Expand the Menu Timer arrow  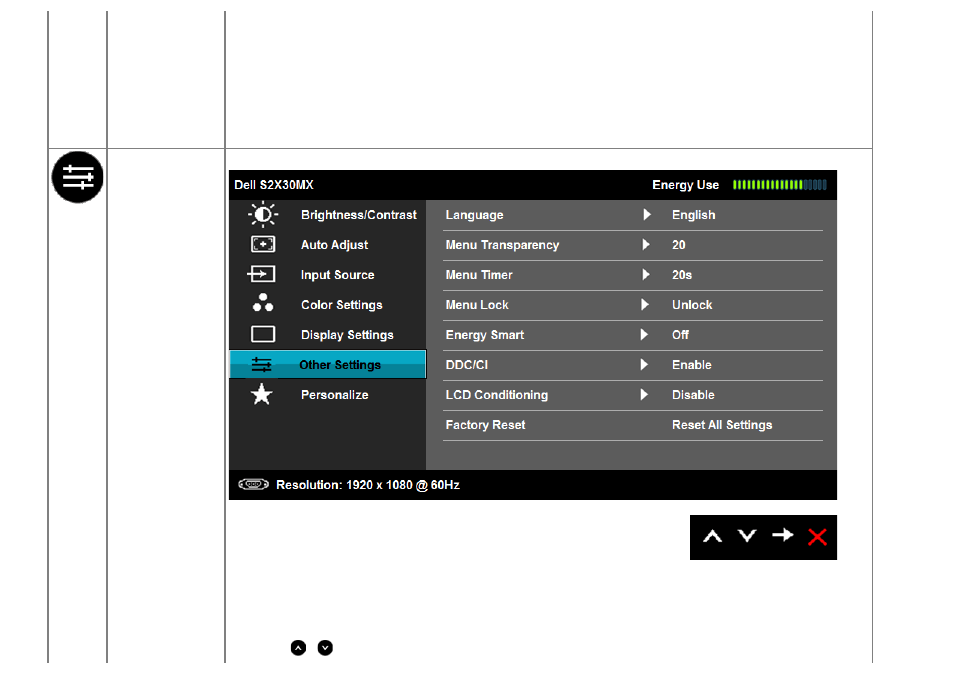tap(646, 274)
